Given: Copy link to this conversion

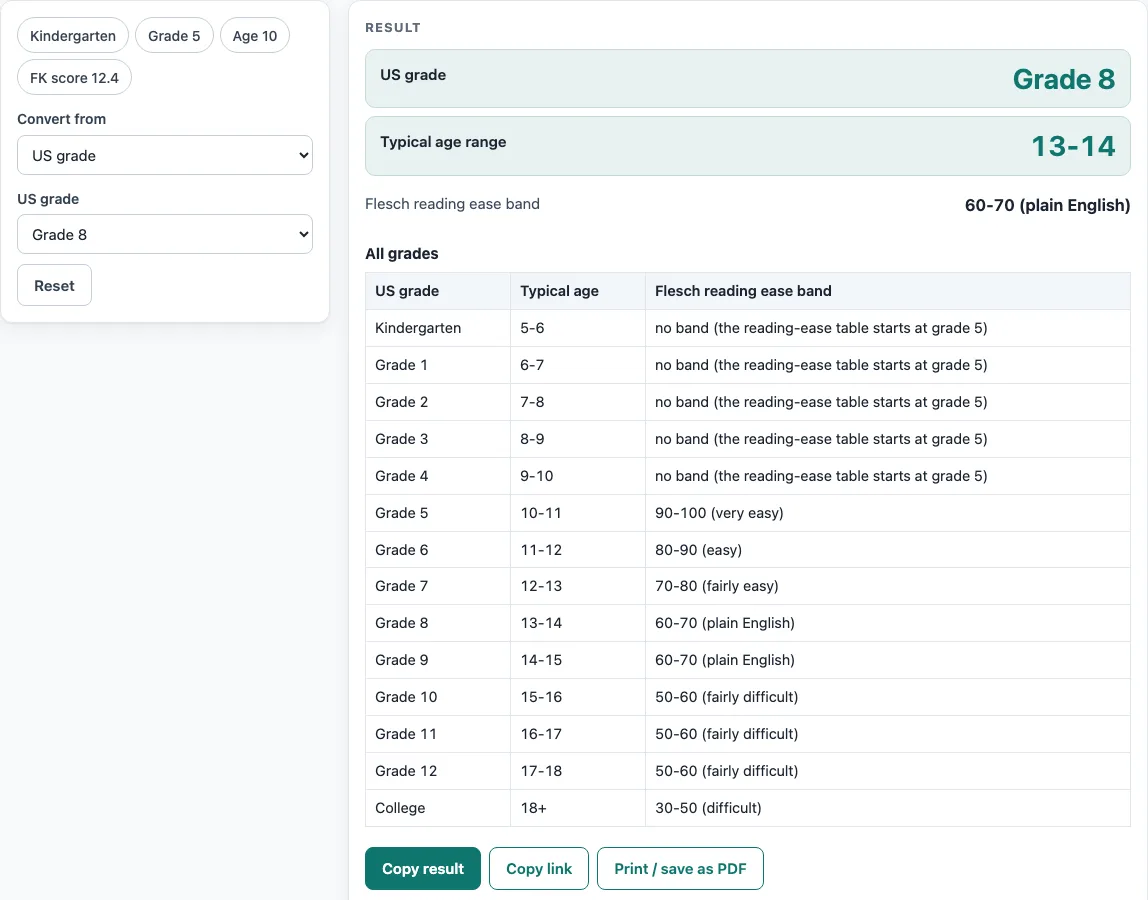Looking at the screenshot, I should (x=539, y=869).
